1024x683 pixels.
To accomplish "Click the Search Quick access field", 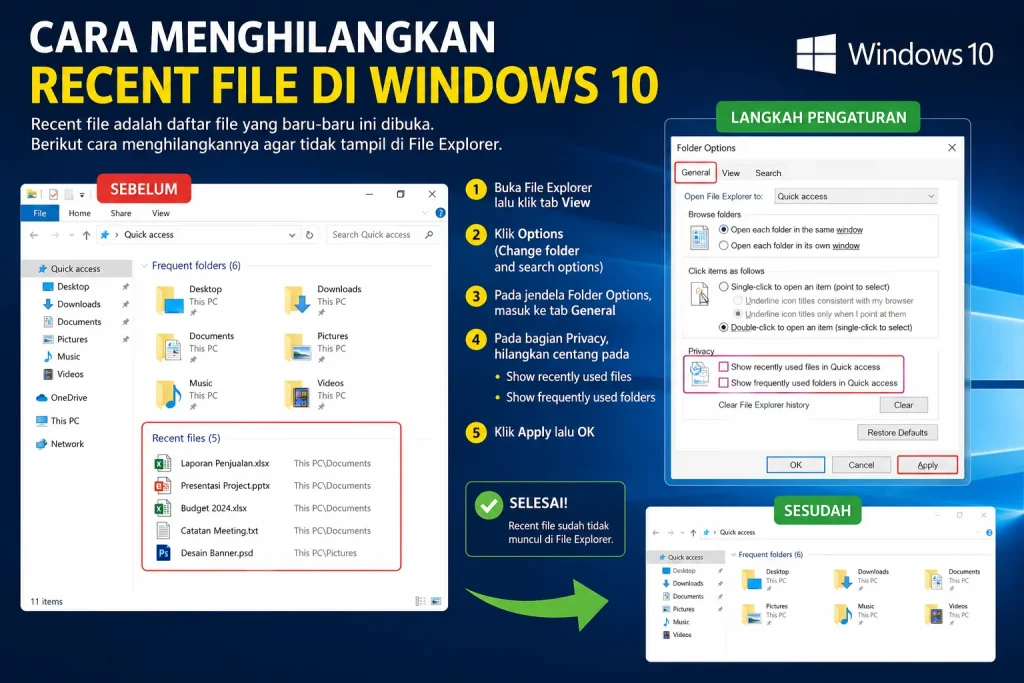I will point(381,234).
